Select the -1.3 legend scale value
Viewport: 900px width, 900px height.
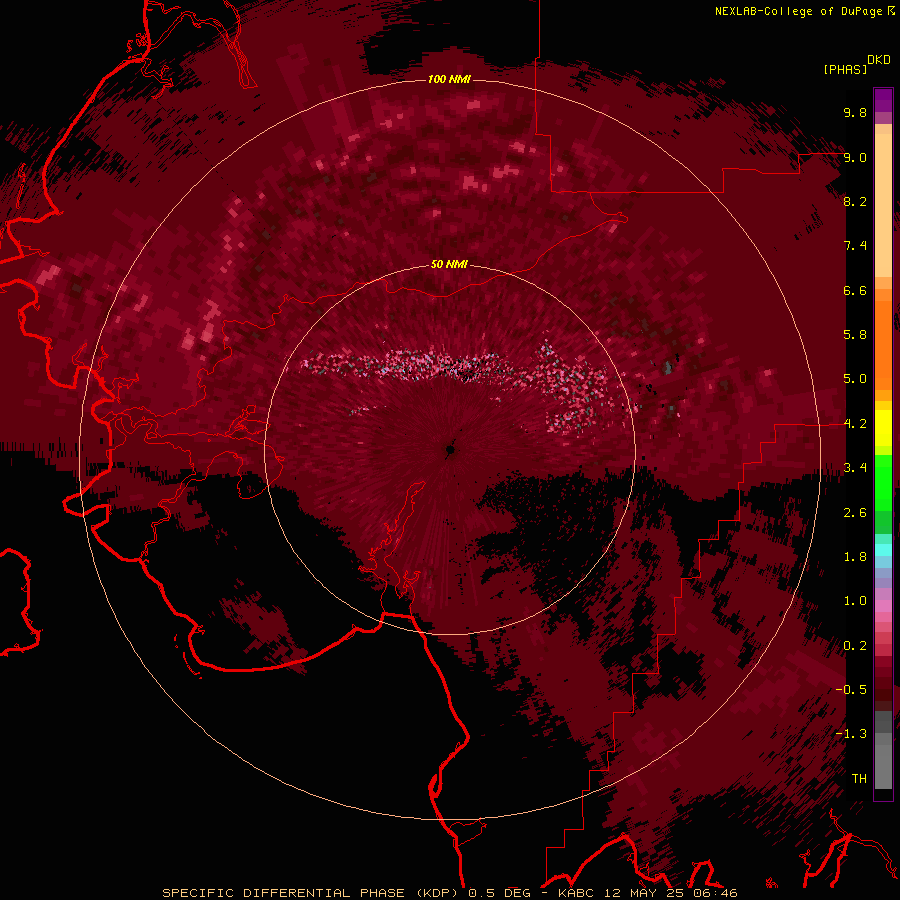[852, 734]
